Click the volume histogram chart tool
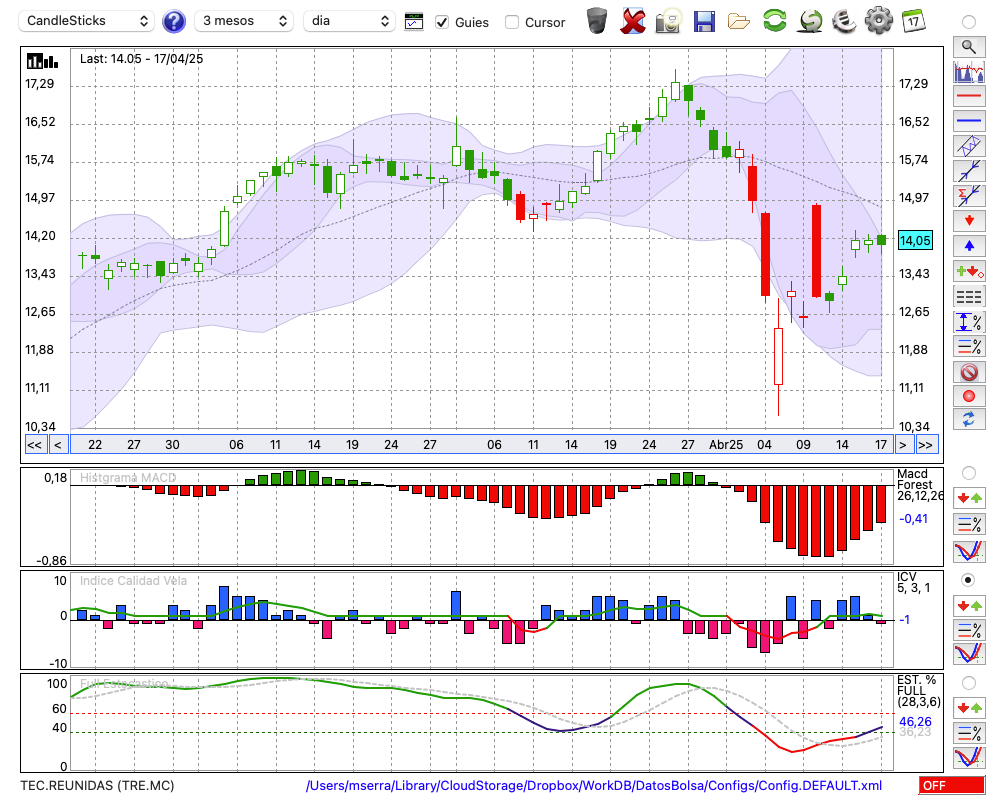This screenshot has height=800, width=1000. pyautogui.click(x=969, y=71)
